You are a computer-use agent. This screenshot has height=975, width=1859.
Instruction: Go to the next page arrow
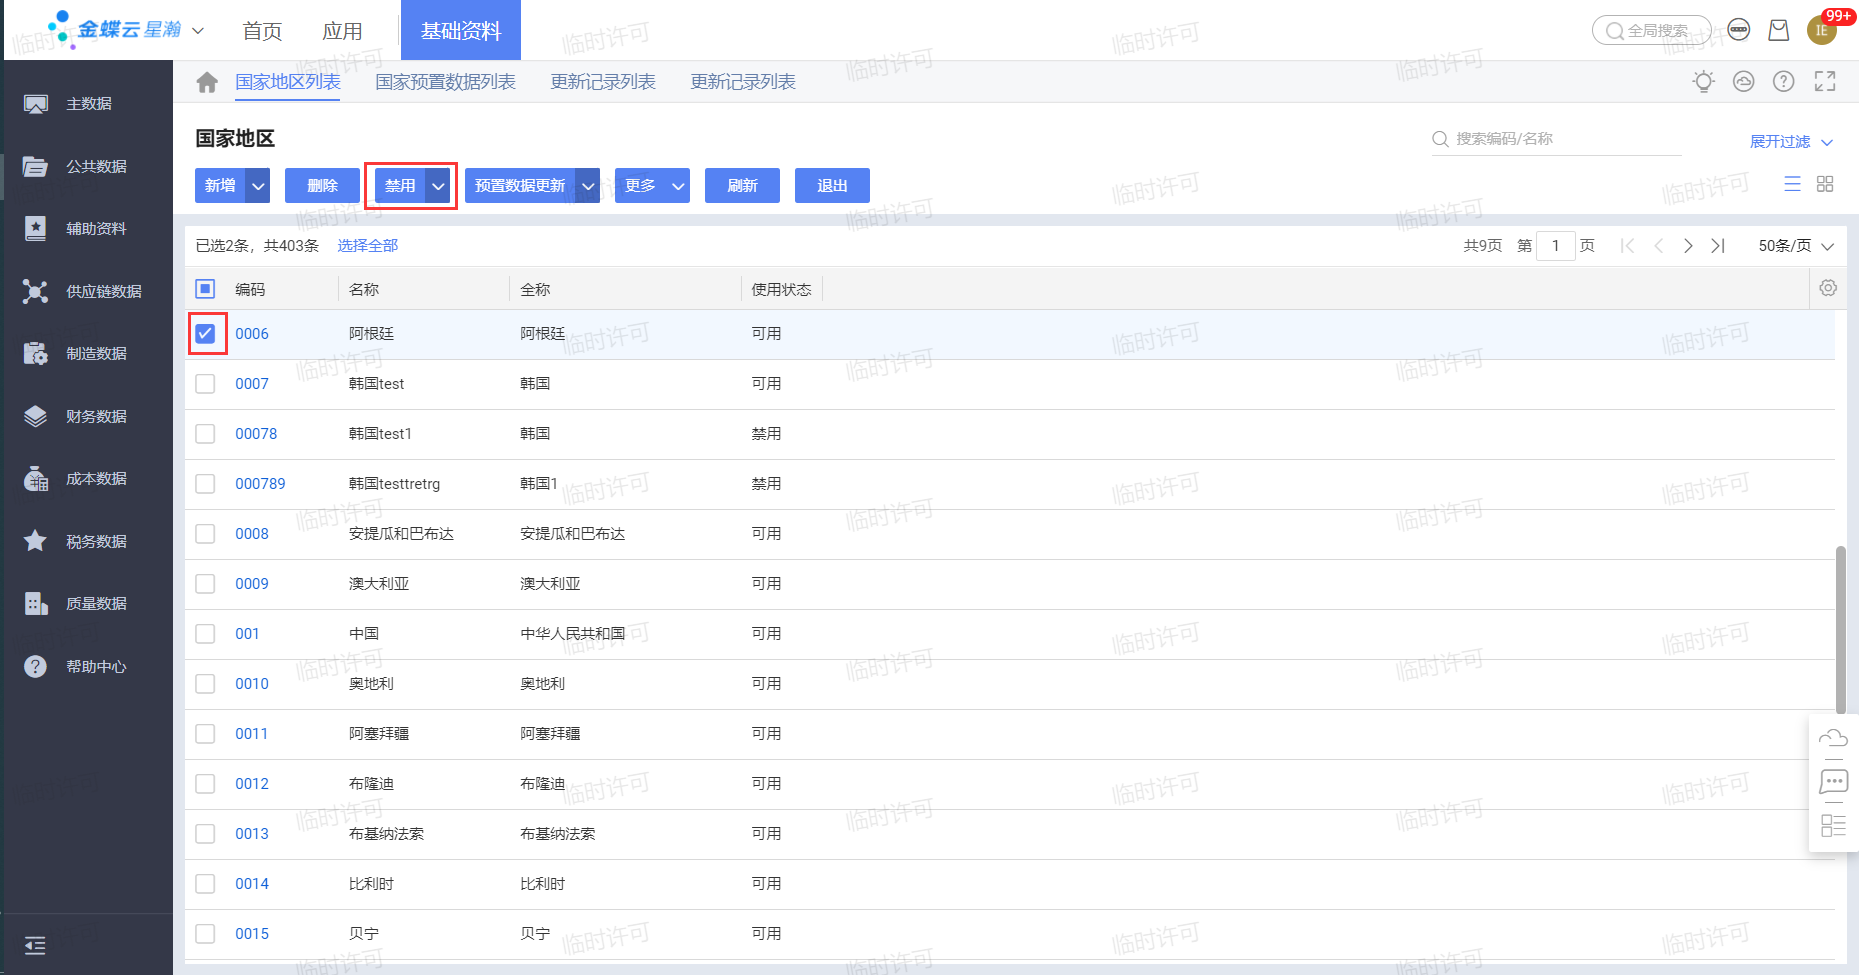pyautogui.click(x=1688, y=246)
